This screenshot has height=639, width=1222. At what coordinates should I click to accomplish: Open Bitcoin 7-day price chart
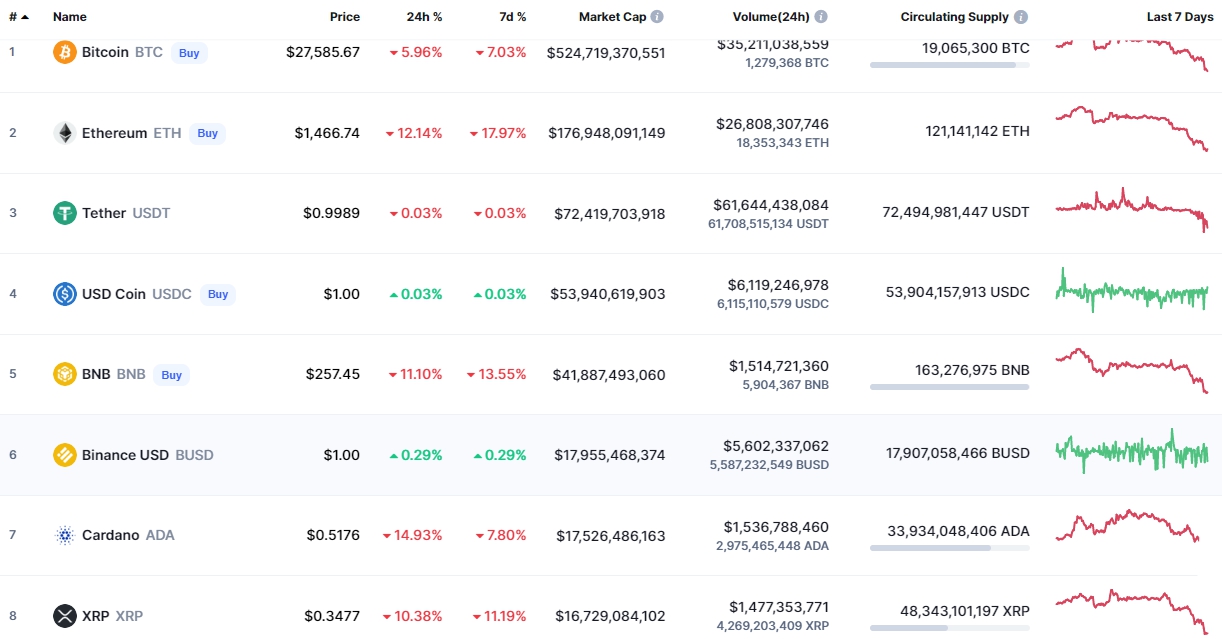coord(1132,54)
